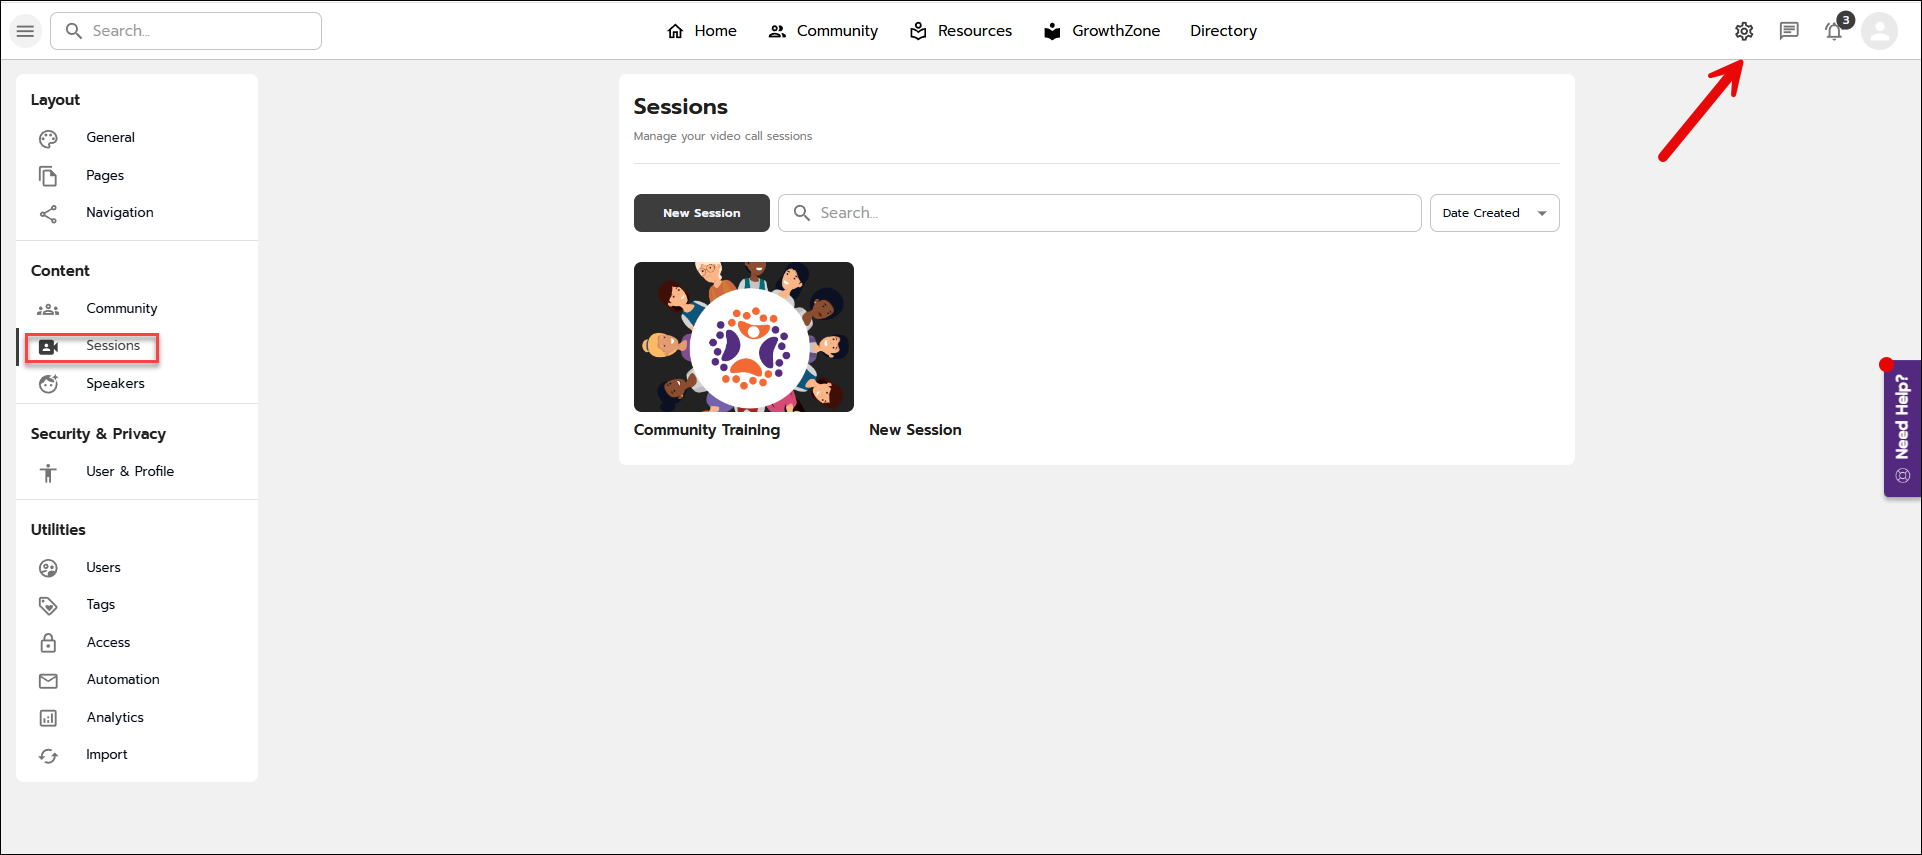Open the settings gear icon
This screenshot has width=1922, height=855.
pos(1744,31)
